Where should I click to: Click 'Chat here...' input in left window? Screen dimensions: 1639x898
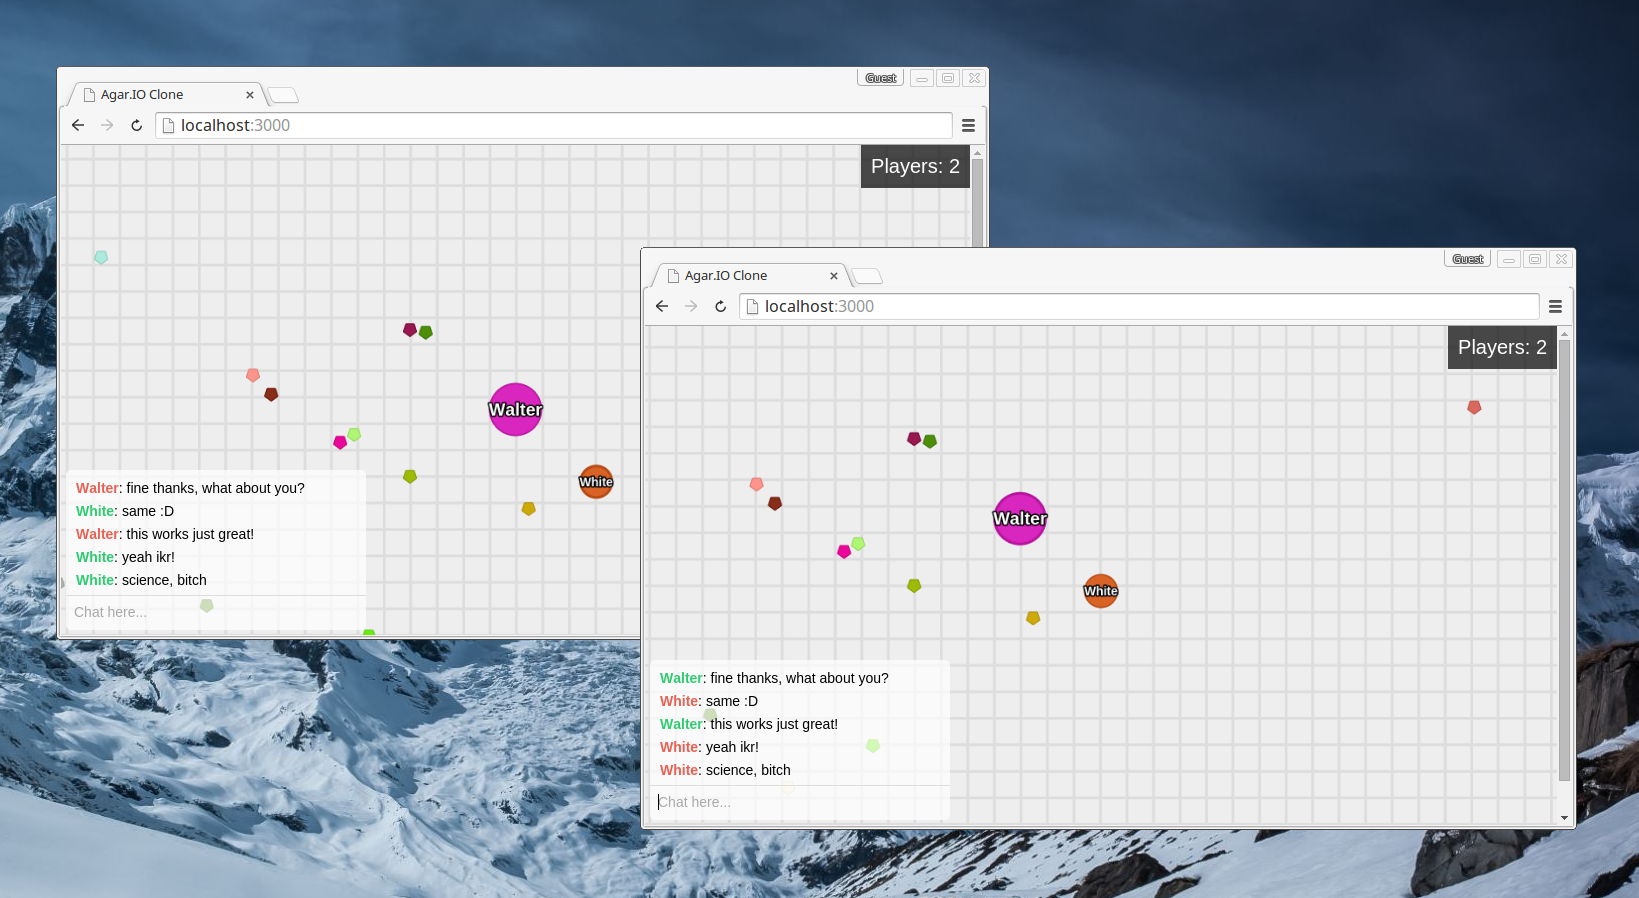coord(215,612)
